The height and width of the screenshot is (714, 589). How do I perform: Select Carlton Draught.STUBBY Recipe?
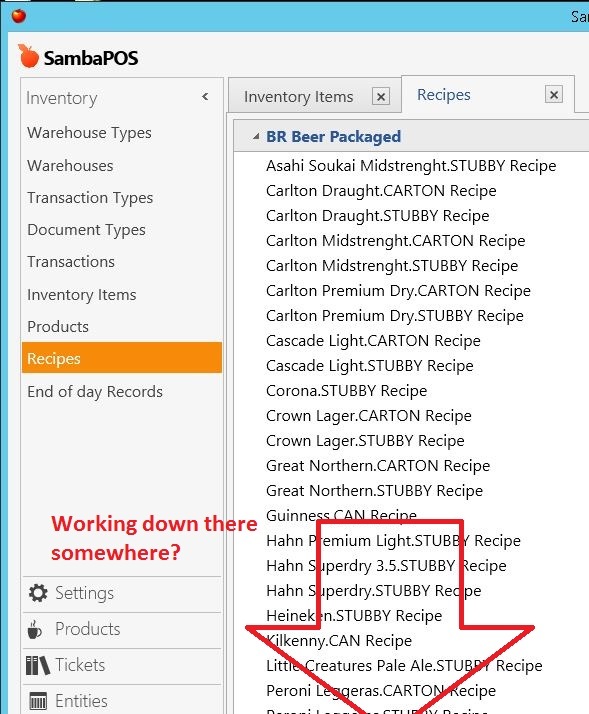378,216
